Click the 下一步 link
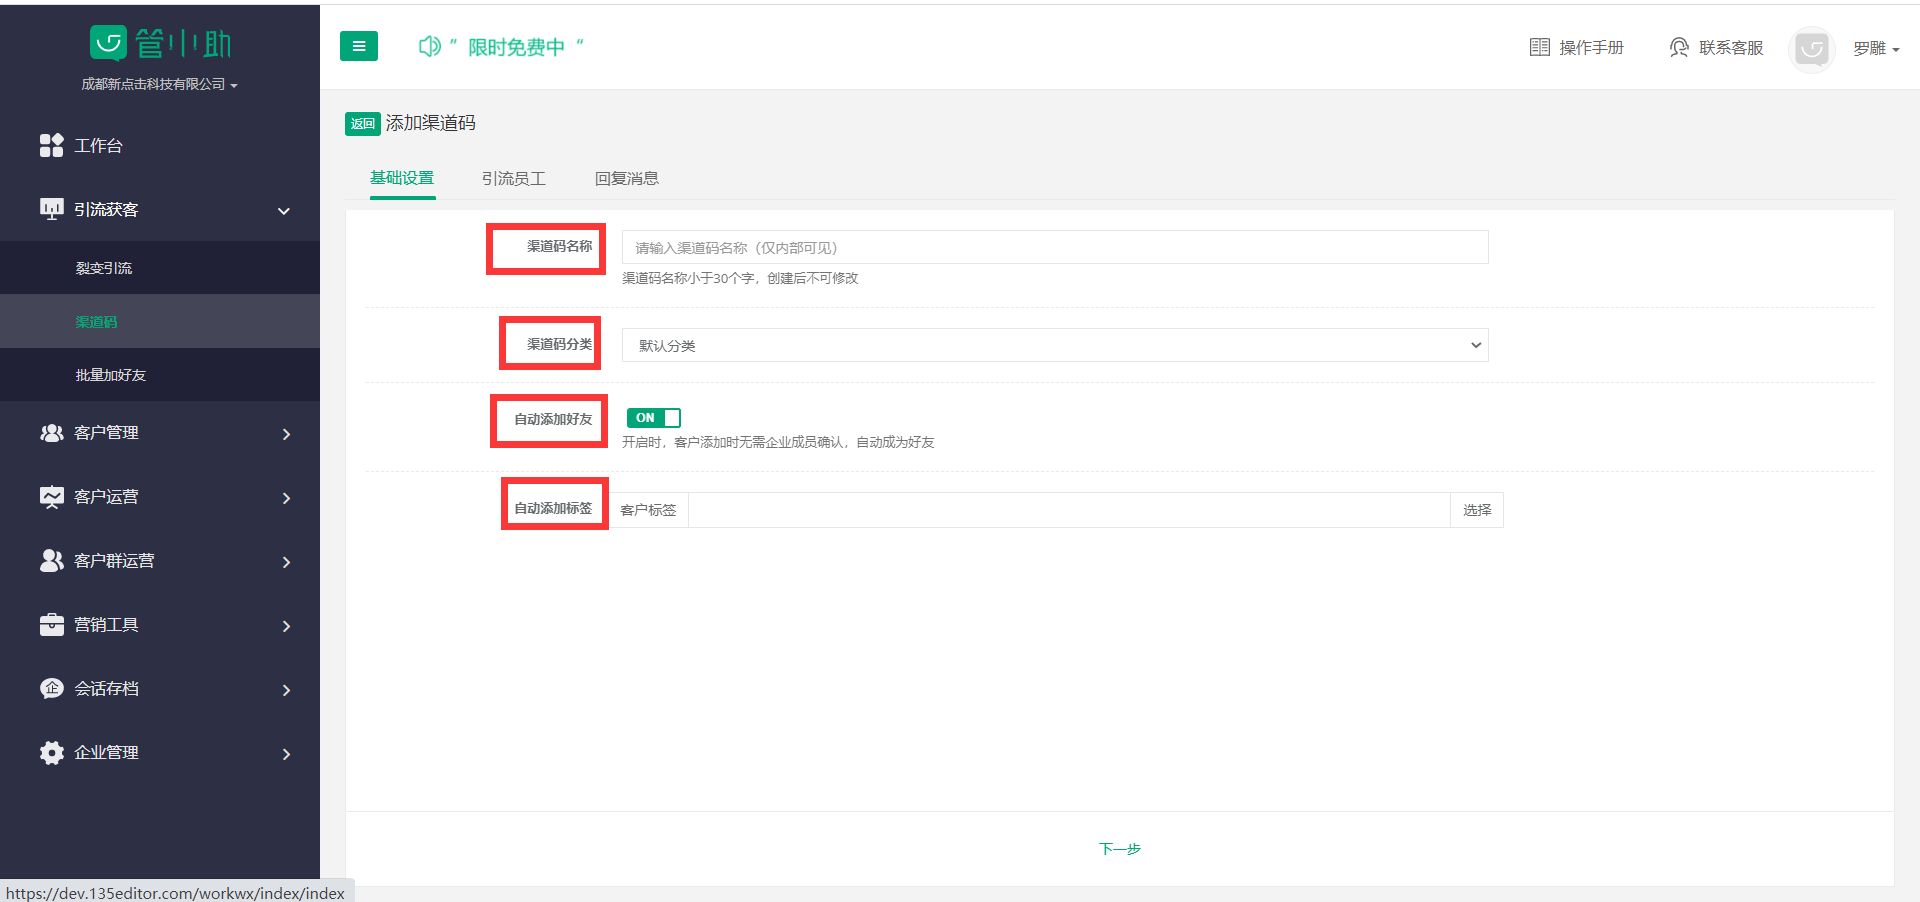 pos(1120,849)
